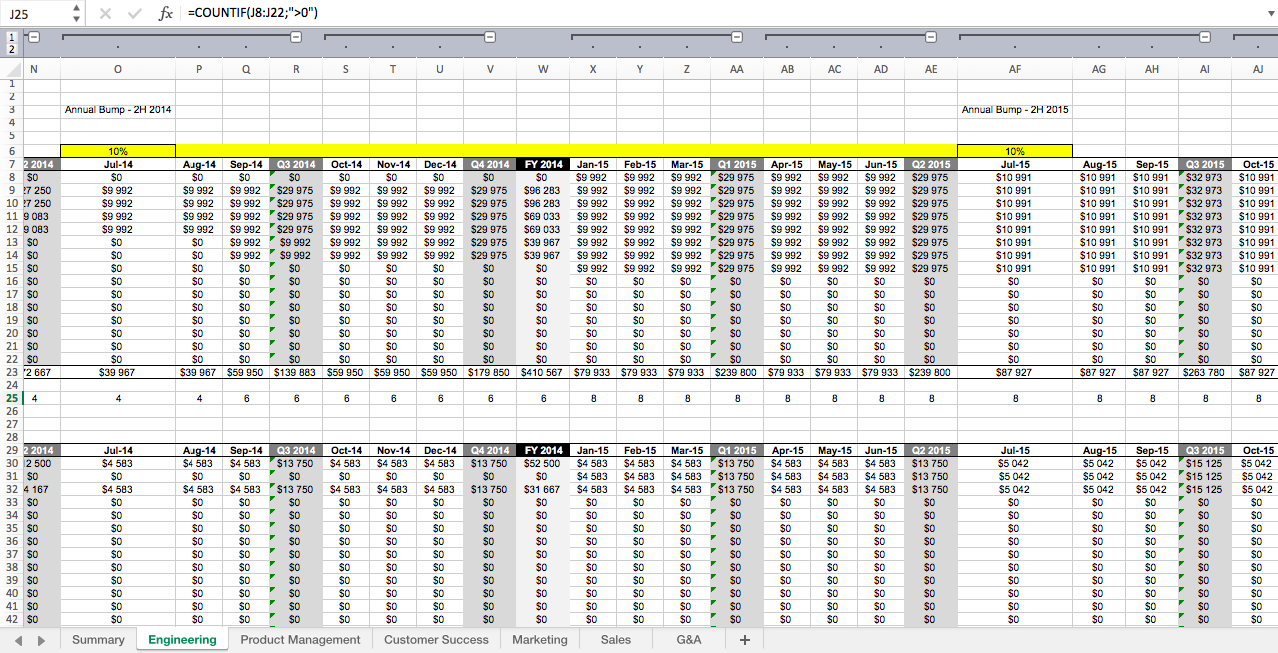
Task: Click the 'Annual Bump - 2H 2015' cell
Action: (1015, 110)
